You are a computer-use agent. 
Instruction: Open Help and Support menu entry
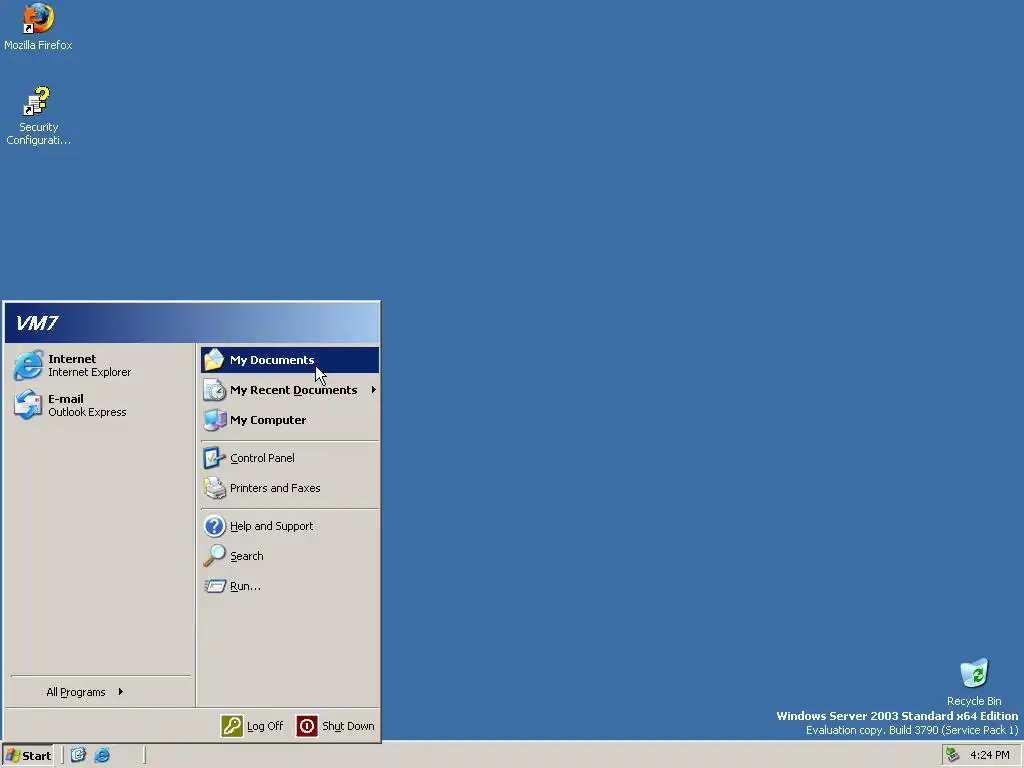pyautogui.click(x=290, y=526)
